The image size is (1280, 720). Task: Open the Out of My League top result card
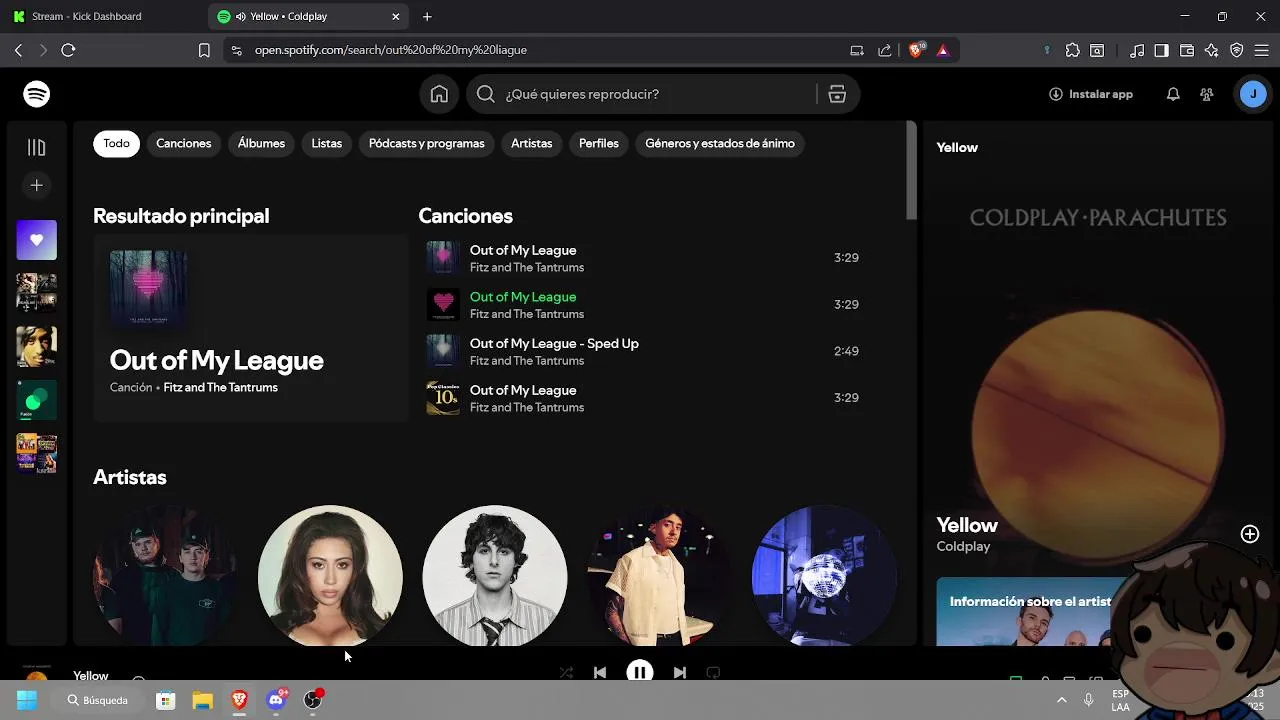250,328
